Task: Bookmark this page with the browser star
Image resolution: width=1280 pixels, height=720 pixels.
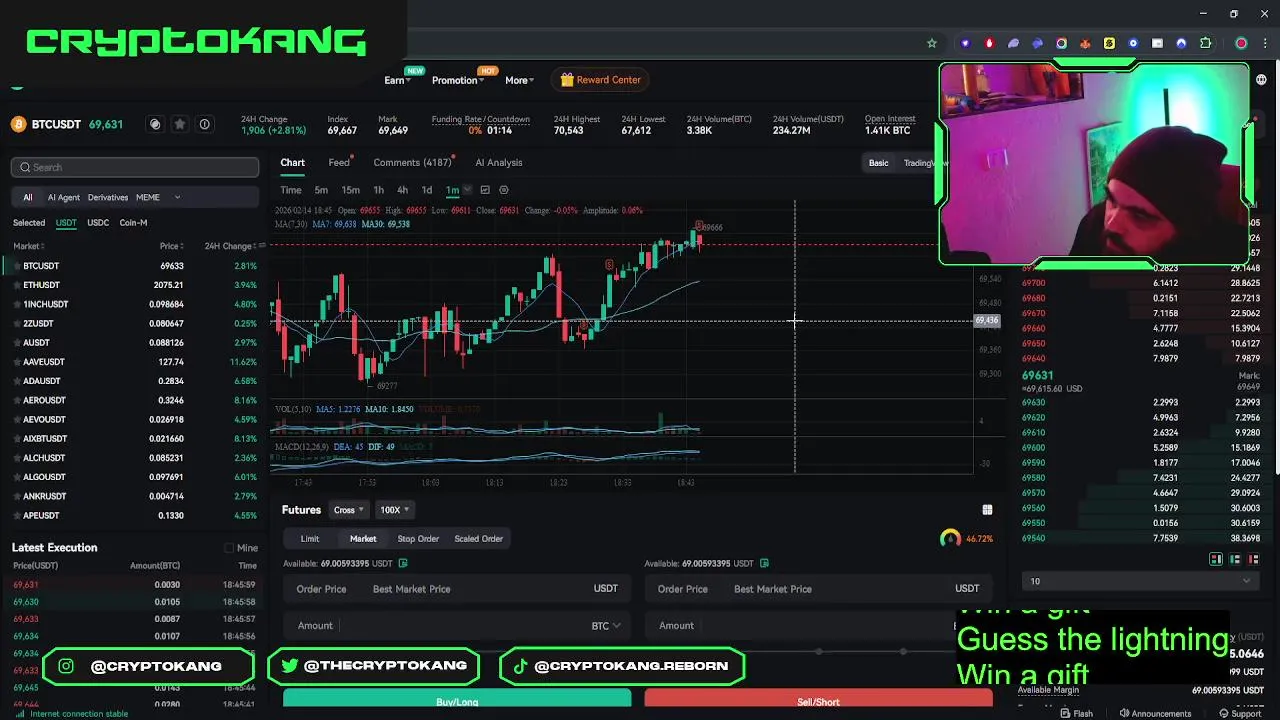Action: [932, 43]
